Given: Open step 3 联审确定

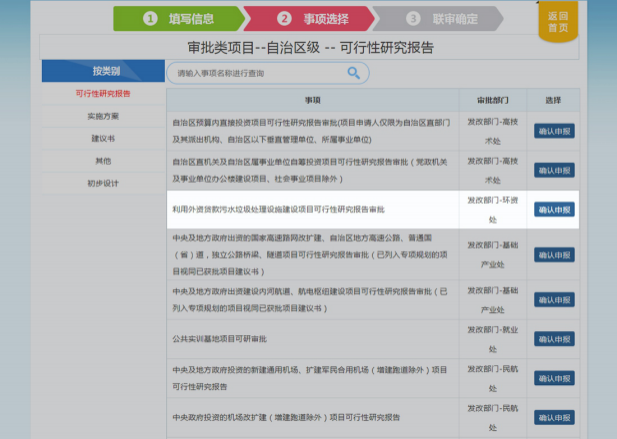Looking at the screenshot, I should 442,18.
